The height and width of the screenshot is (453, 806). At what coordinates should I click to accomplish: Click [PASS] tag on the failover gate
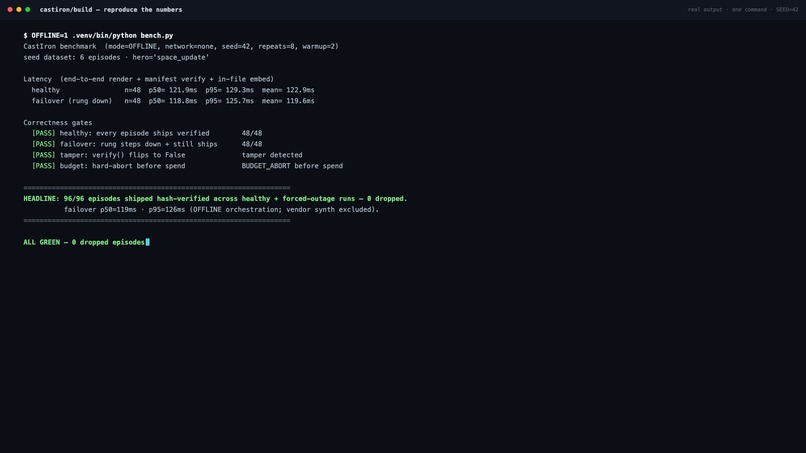coord(44,144)
